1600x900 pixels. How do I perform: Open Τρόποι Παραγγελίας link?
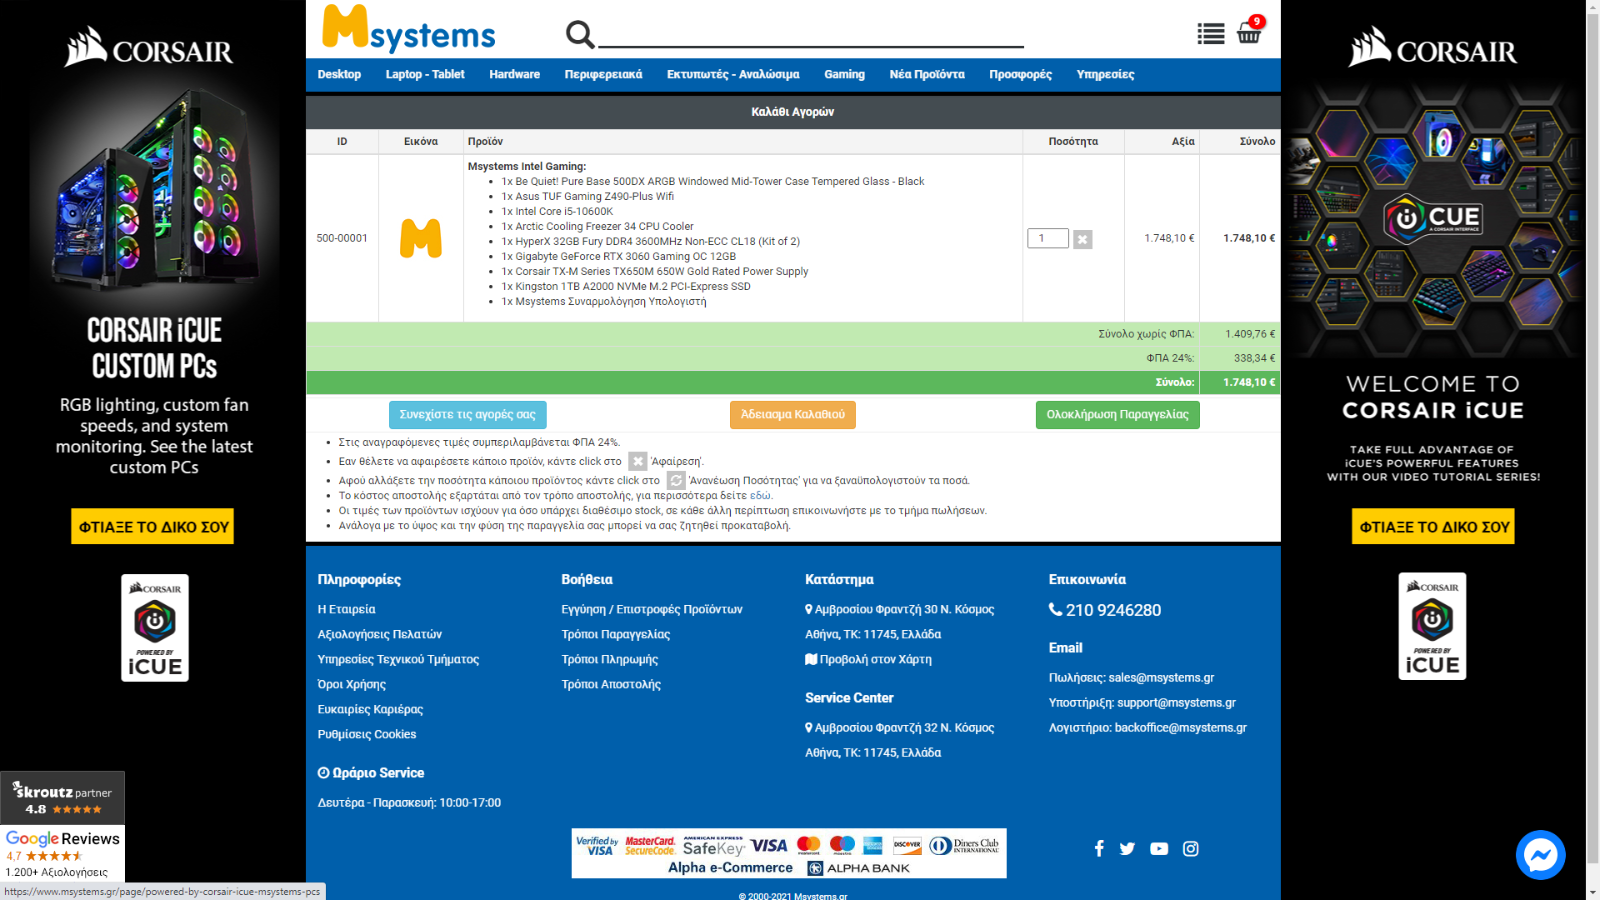[615, 634]
